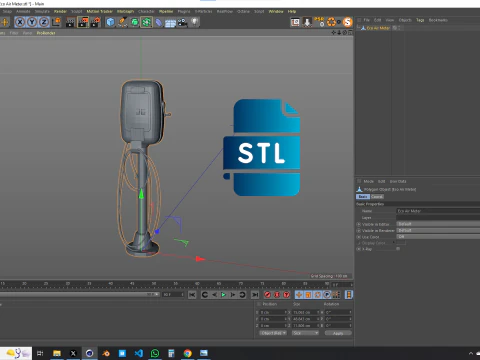Open Attribute Manager User Data menu
This screenshot has width=480, height=360.
click(x=398, y=181)
